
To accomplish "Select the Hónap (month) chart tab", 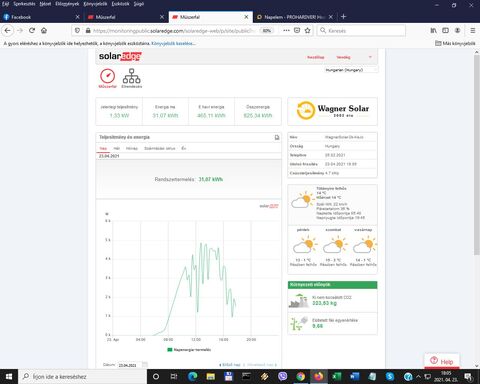I will tap(132, 148).
